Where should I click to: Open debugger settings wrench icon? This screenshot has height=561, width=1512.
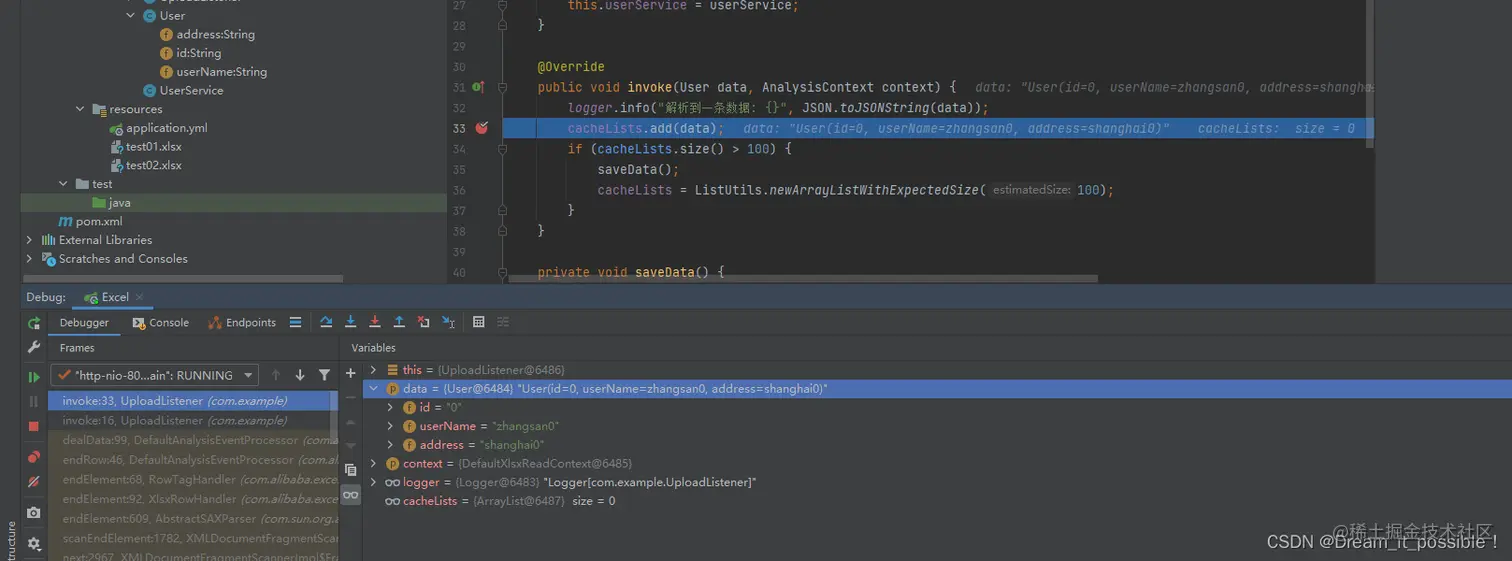point(34,347)
